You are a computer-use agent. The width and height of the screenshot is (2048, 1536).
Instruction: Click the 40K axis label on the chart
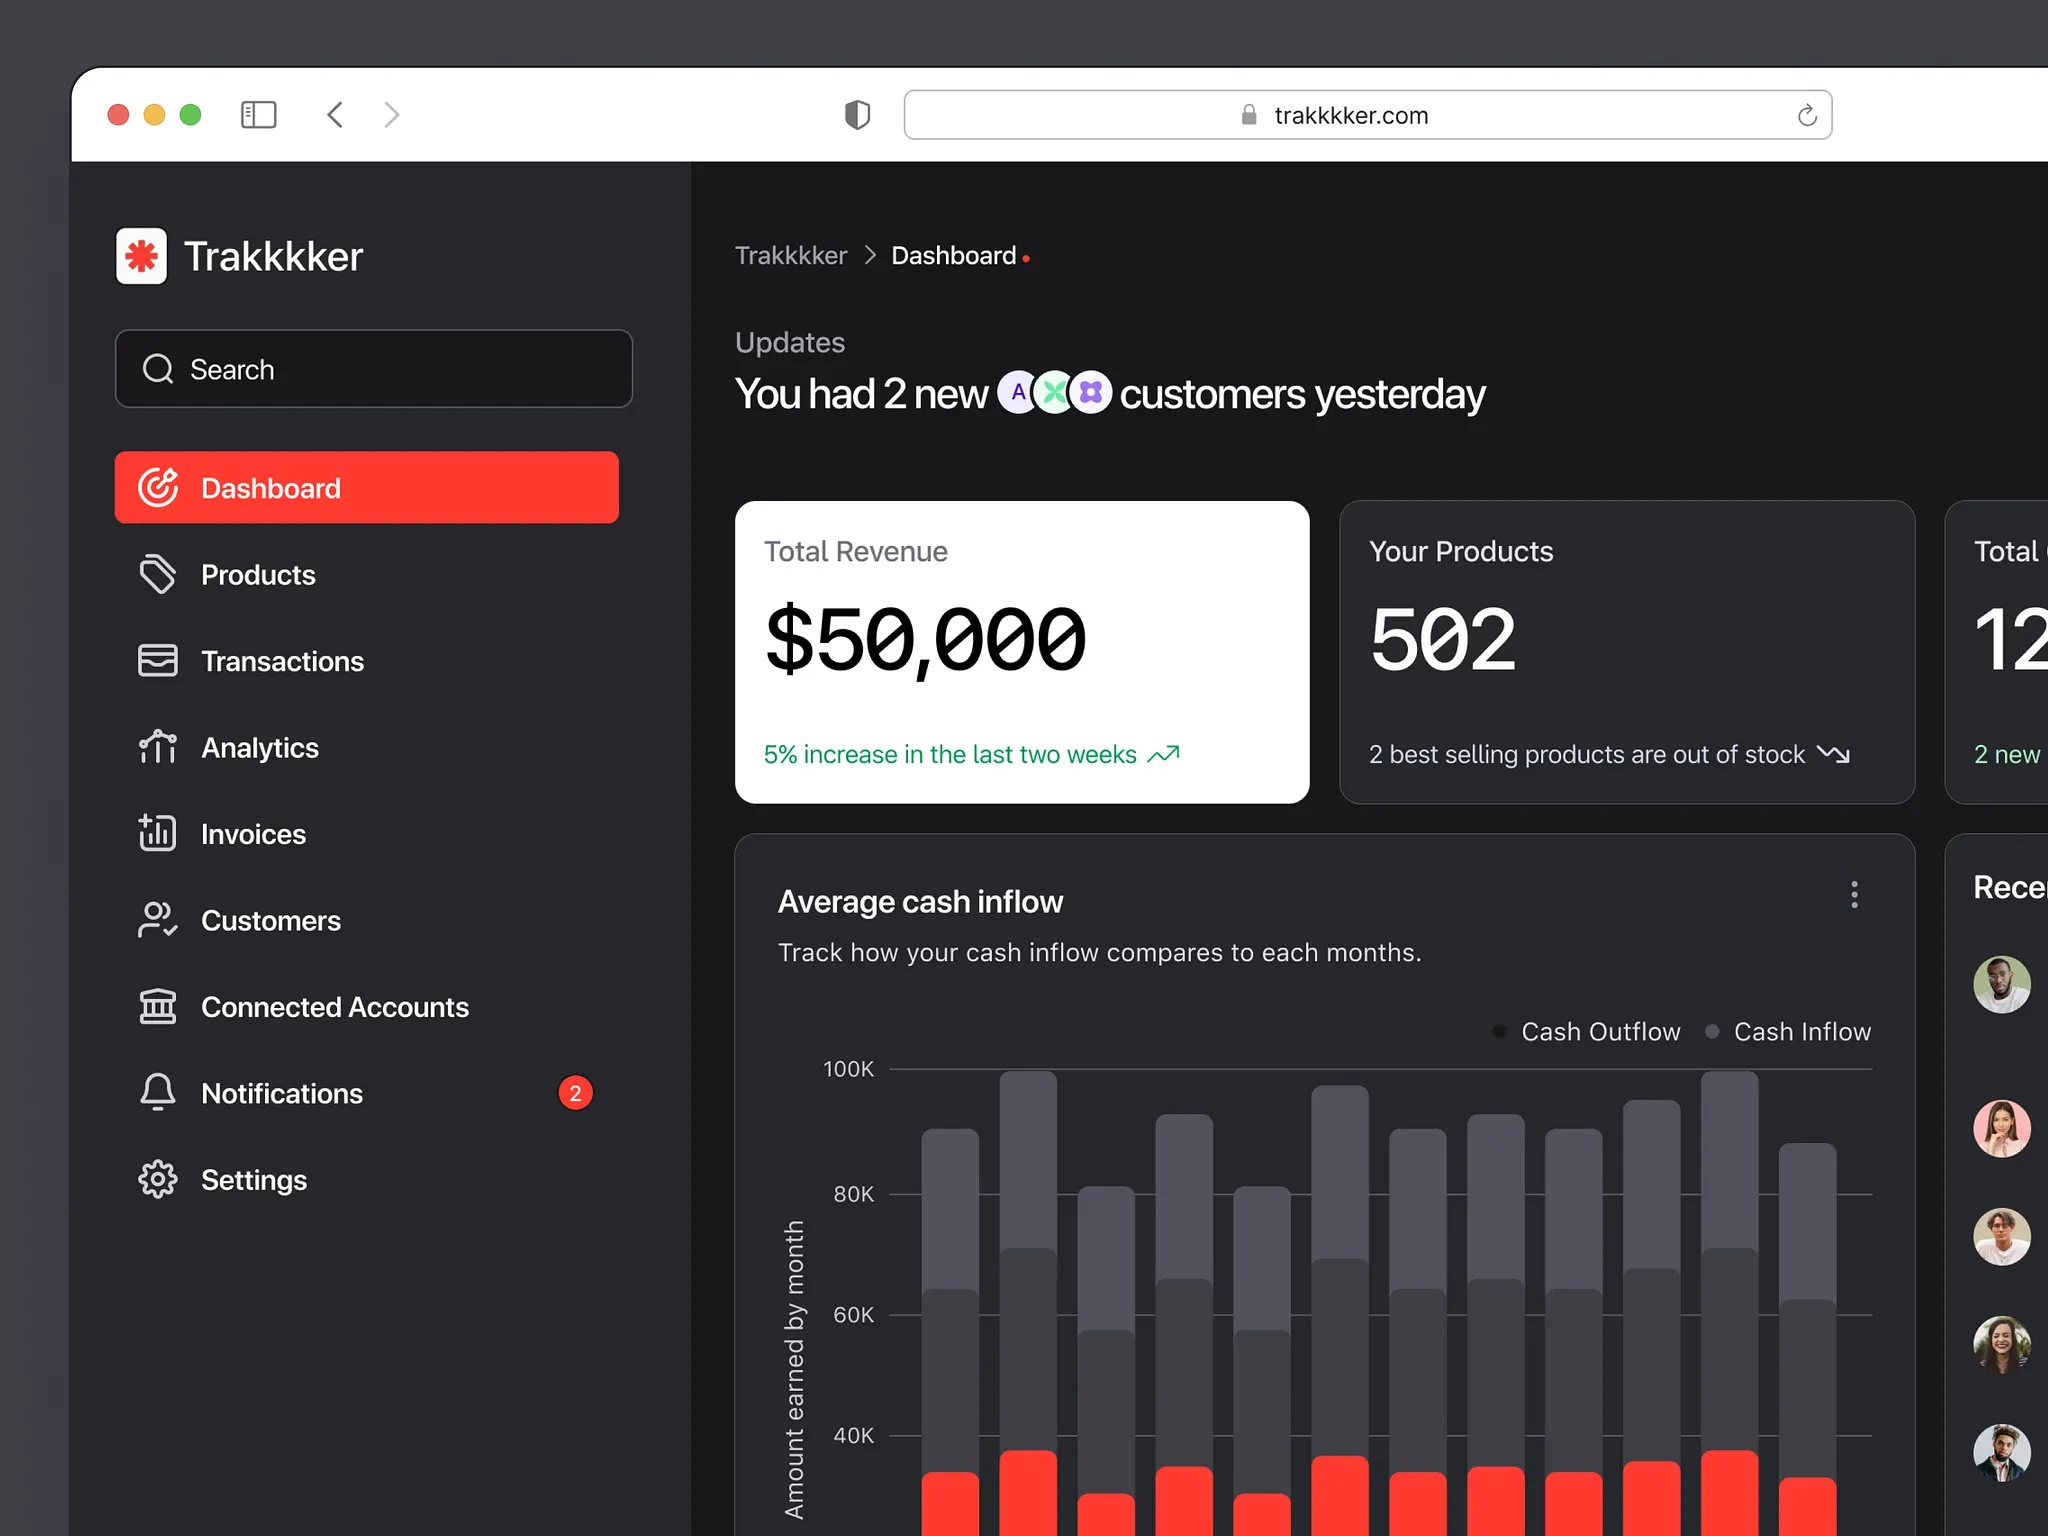[853, 1436]
